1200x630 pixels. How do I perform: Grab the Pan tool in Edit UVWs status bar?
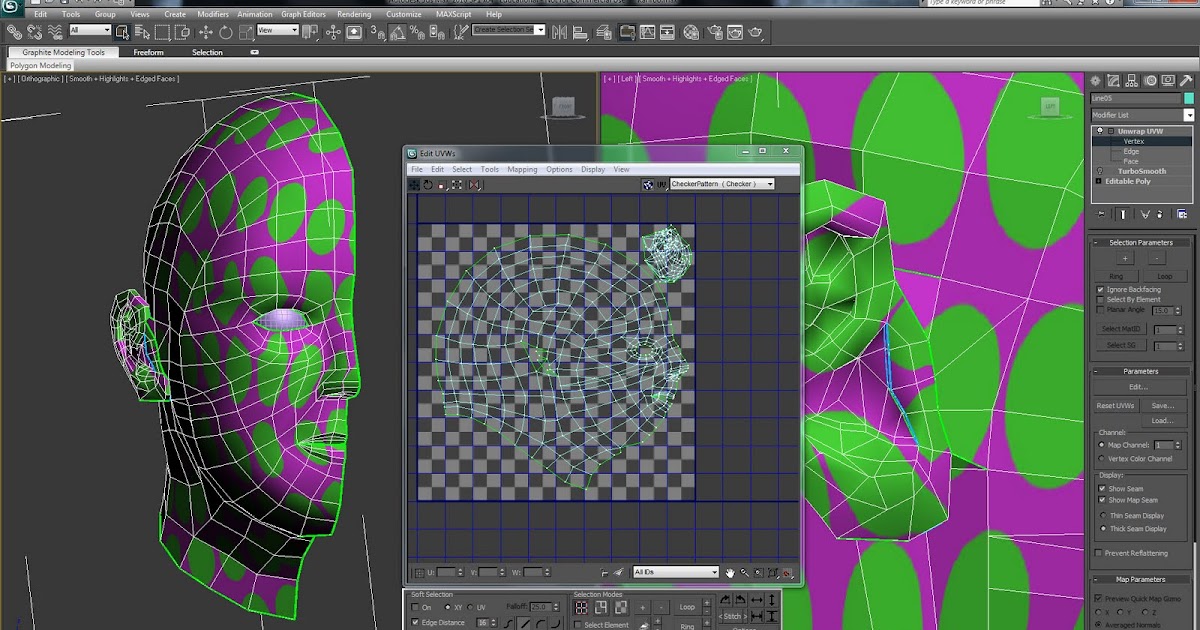[x=730, y=572]
